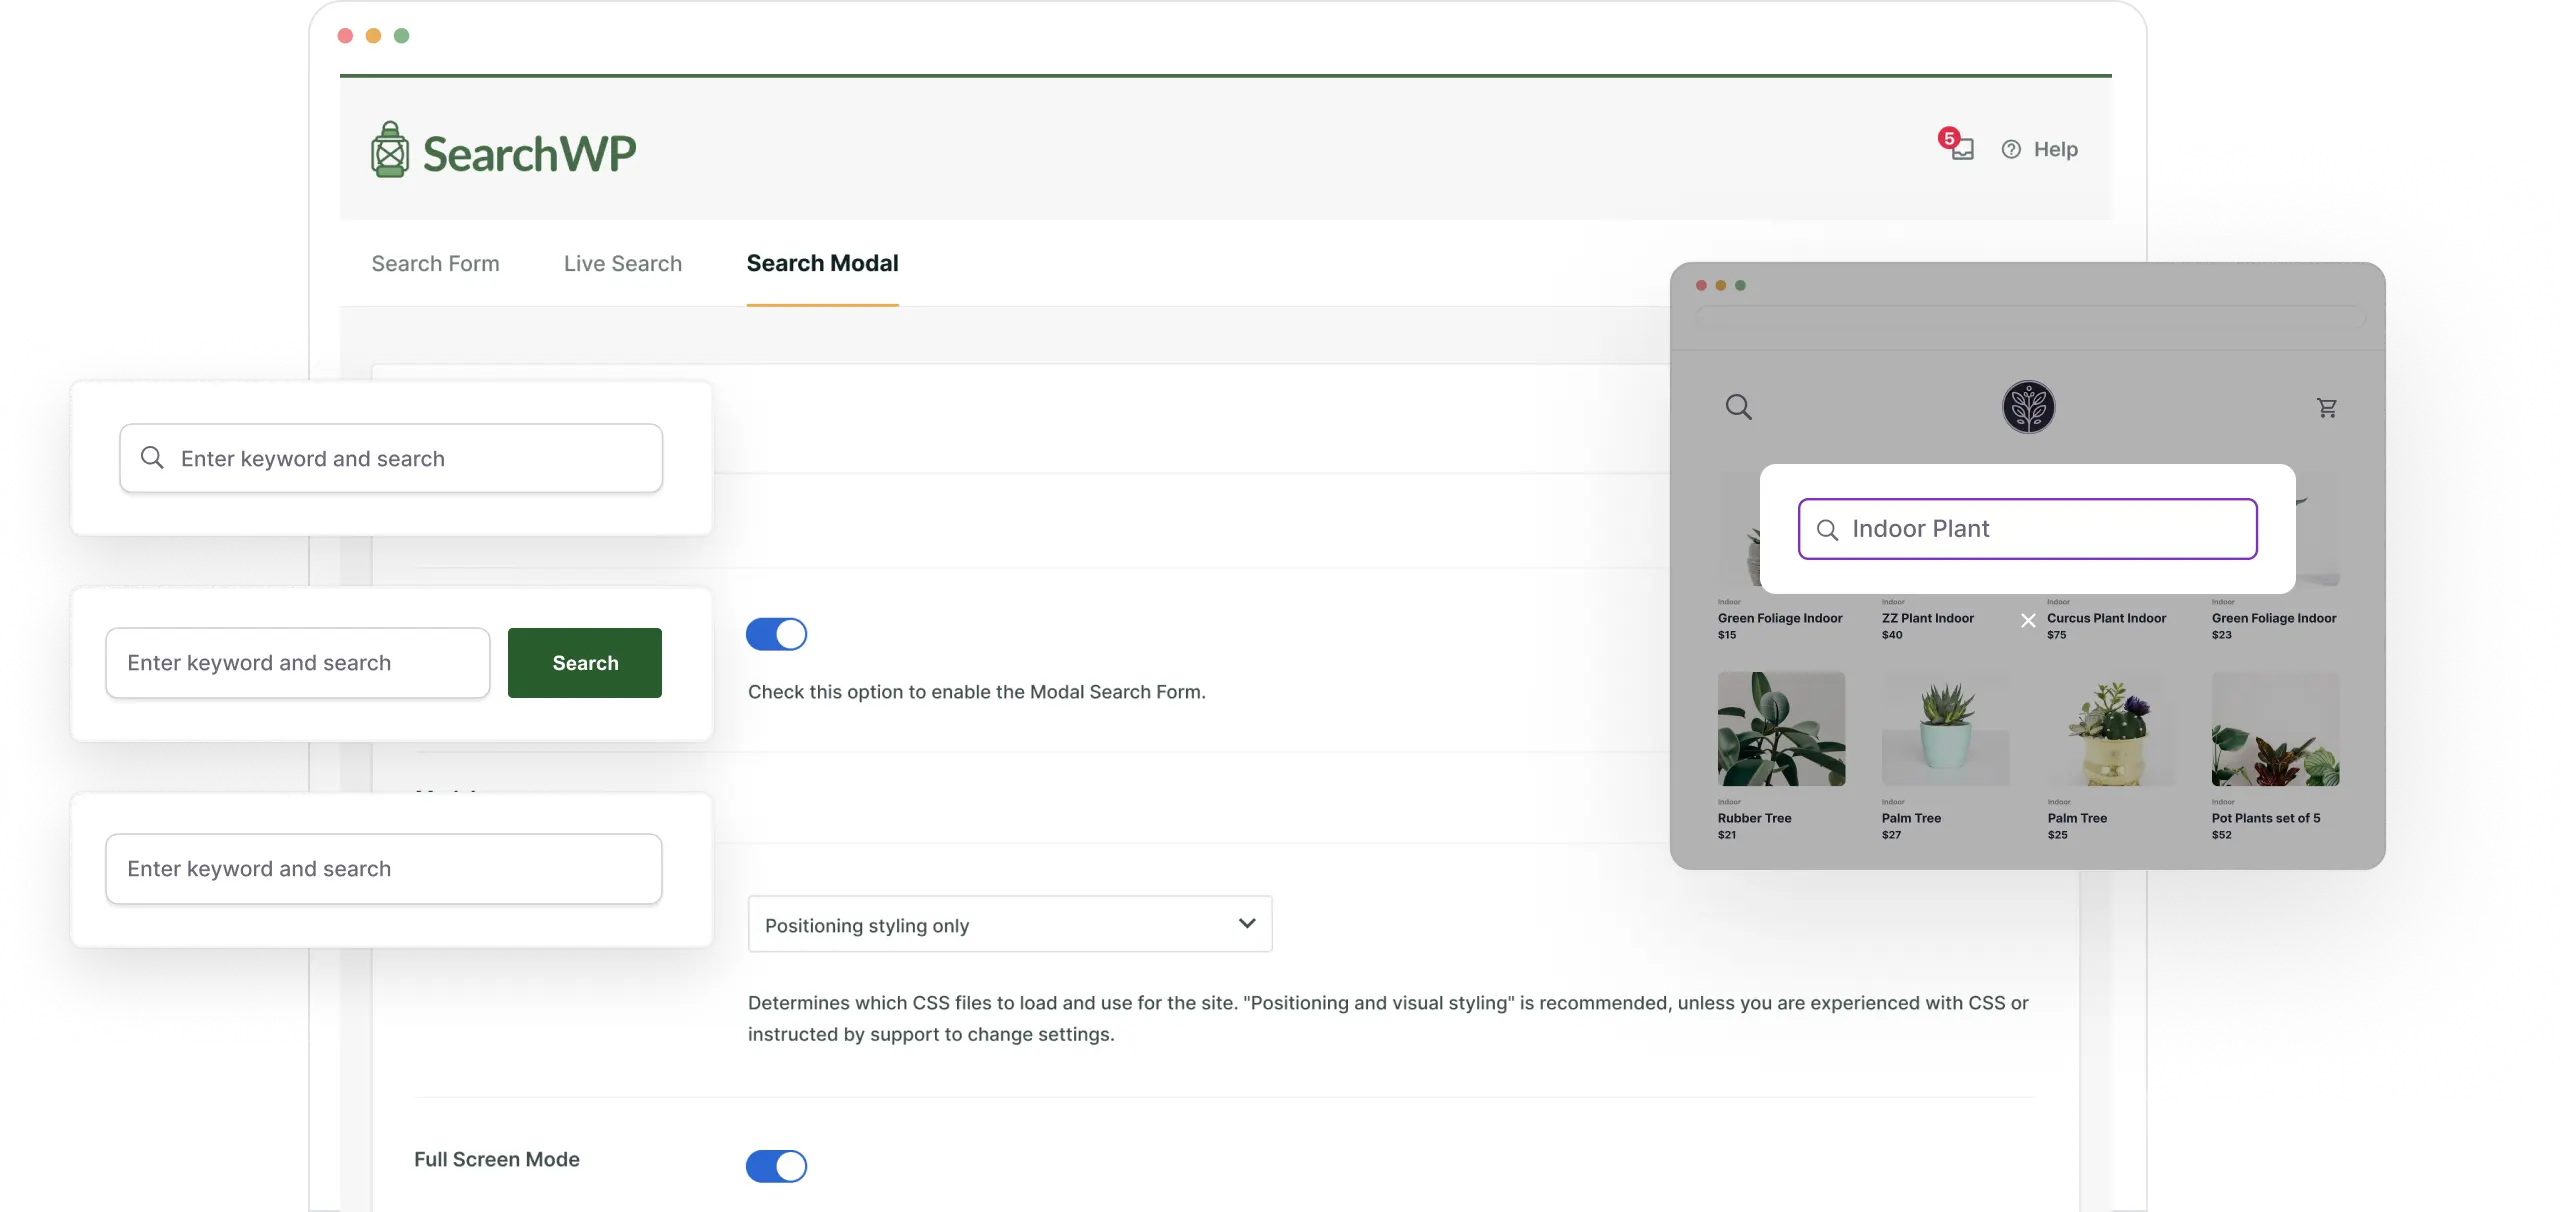
Task: Expand the CSS styling options list
Action: point(1245,924)
